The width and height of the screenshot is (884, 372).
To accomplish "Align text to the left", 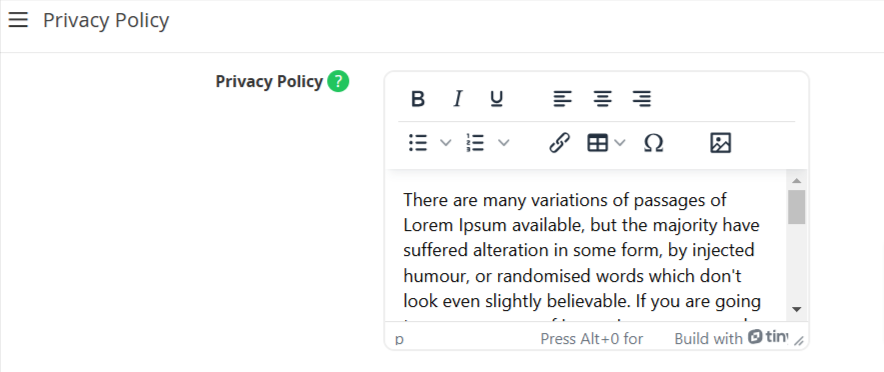I will click(x=562, y=99).
